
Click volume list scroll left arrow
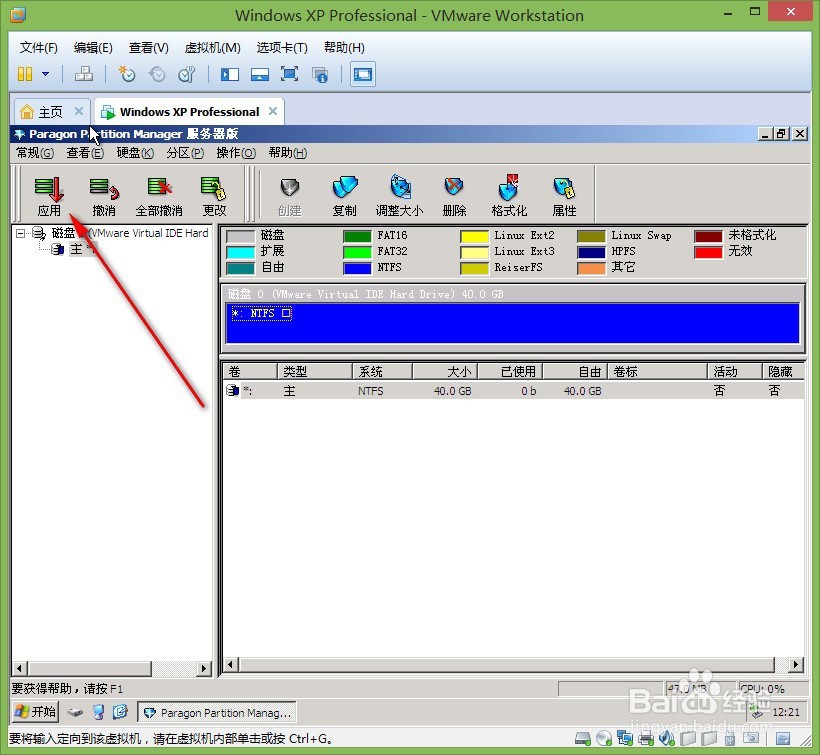[x=231, y=665]
